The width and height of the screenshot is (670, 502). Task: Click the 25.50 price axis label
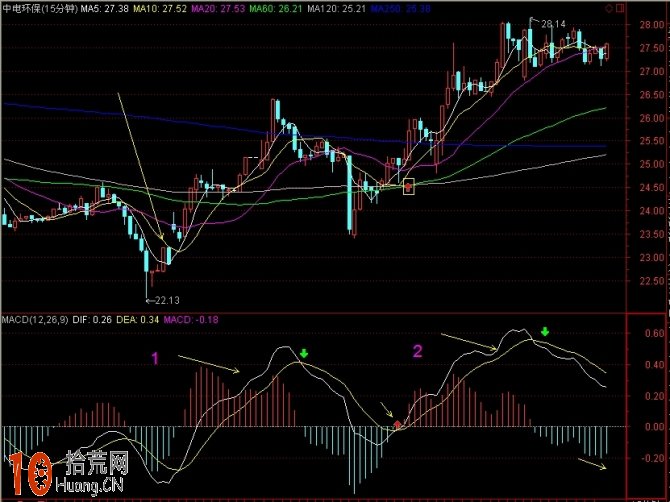tap(652, 141)
